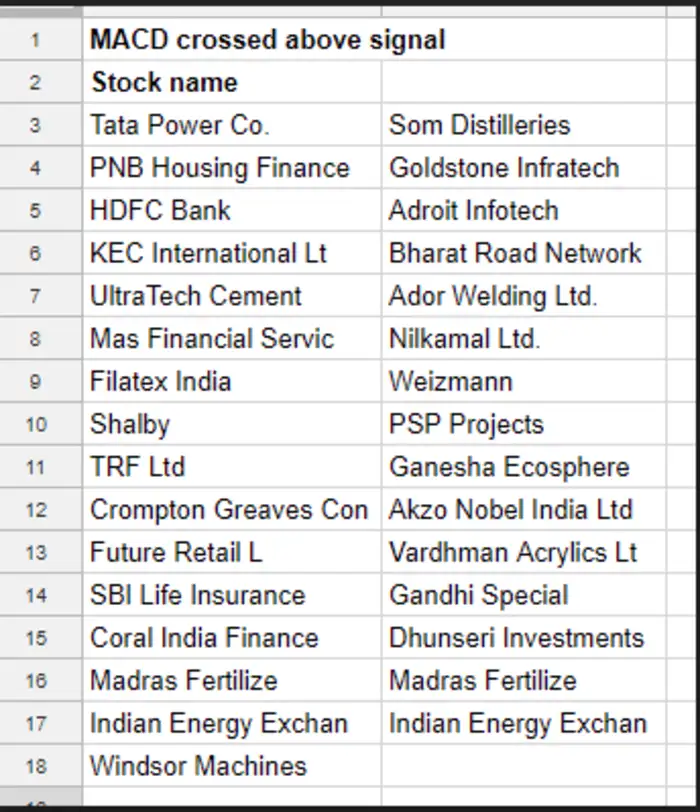The image size is (700, 812).
Task: Select the Windsor Machines cell
Action: click(198, 766)
